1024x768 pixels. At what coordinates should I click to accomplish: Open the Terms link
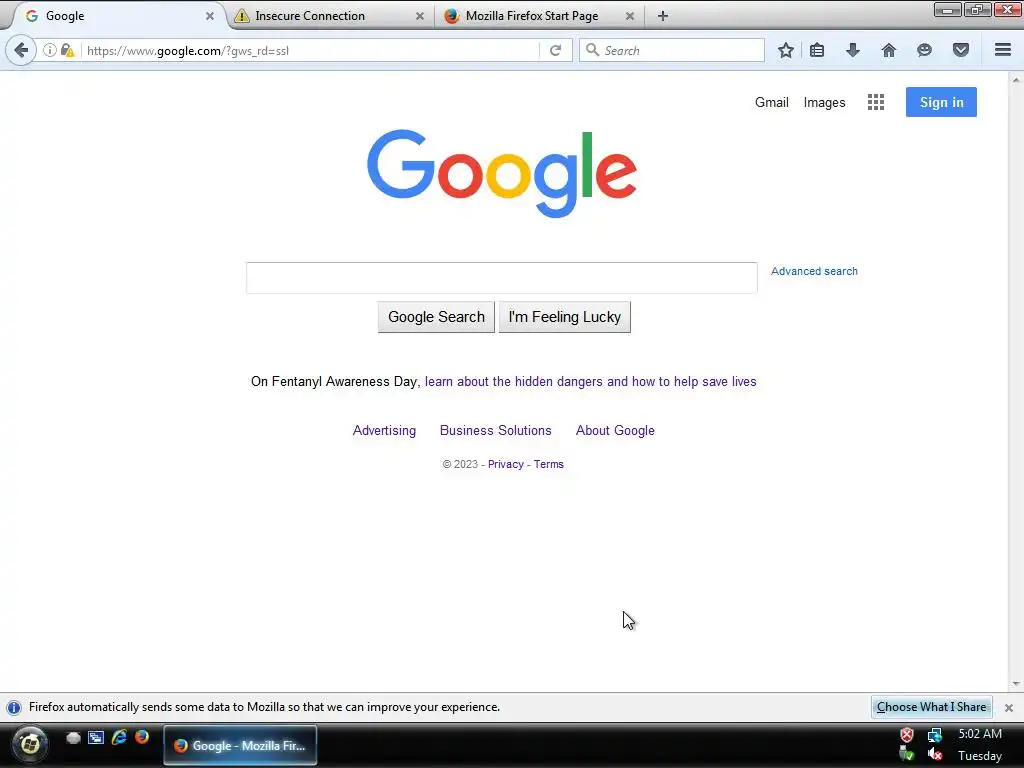(549, 464)
